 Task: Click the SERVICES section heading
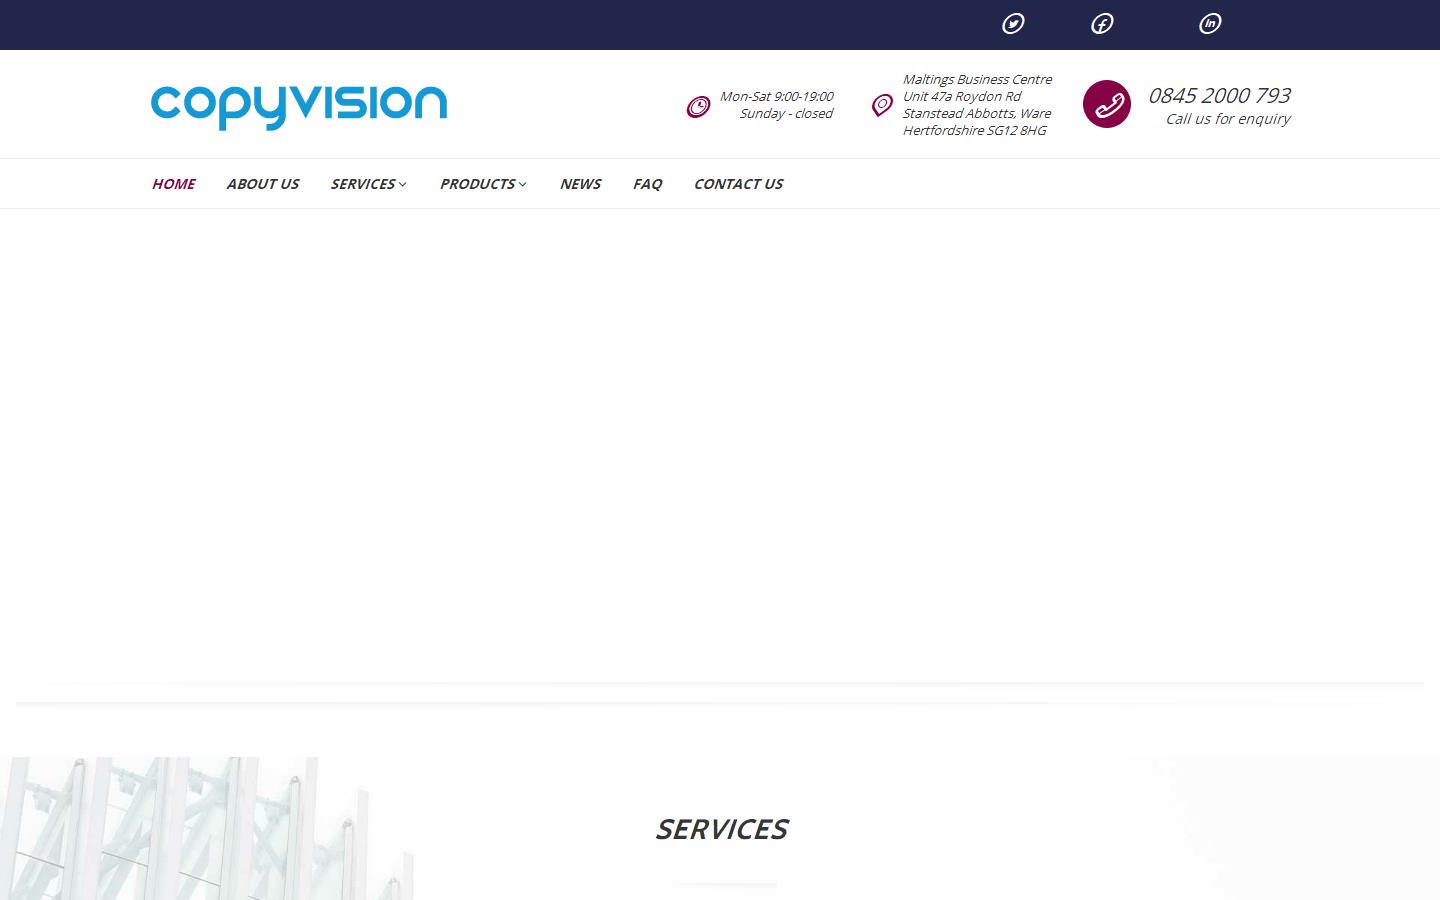pyautogui.click(x=722, y=828)
